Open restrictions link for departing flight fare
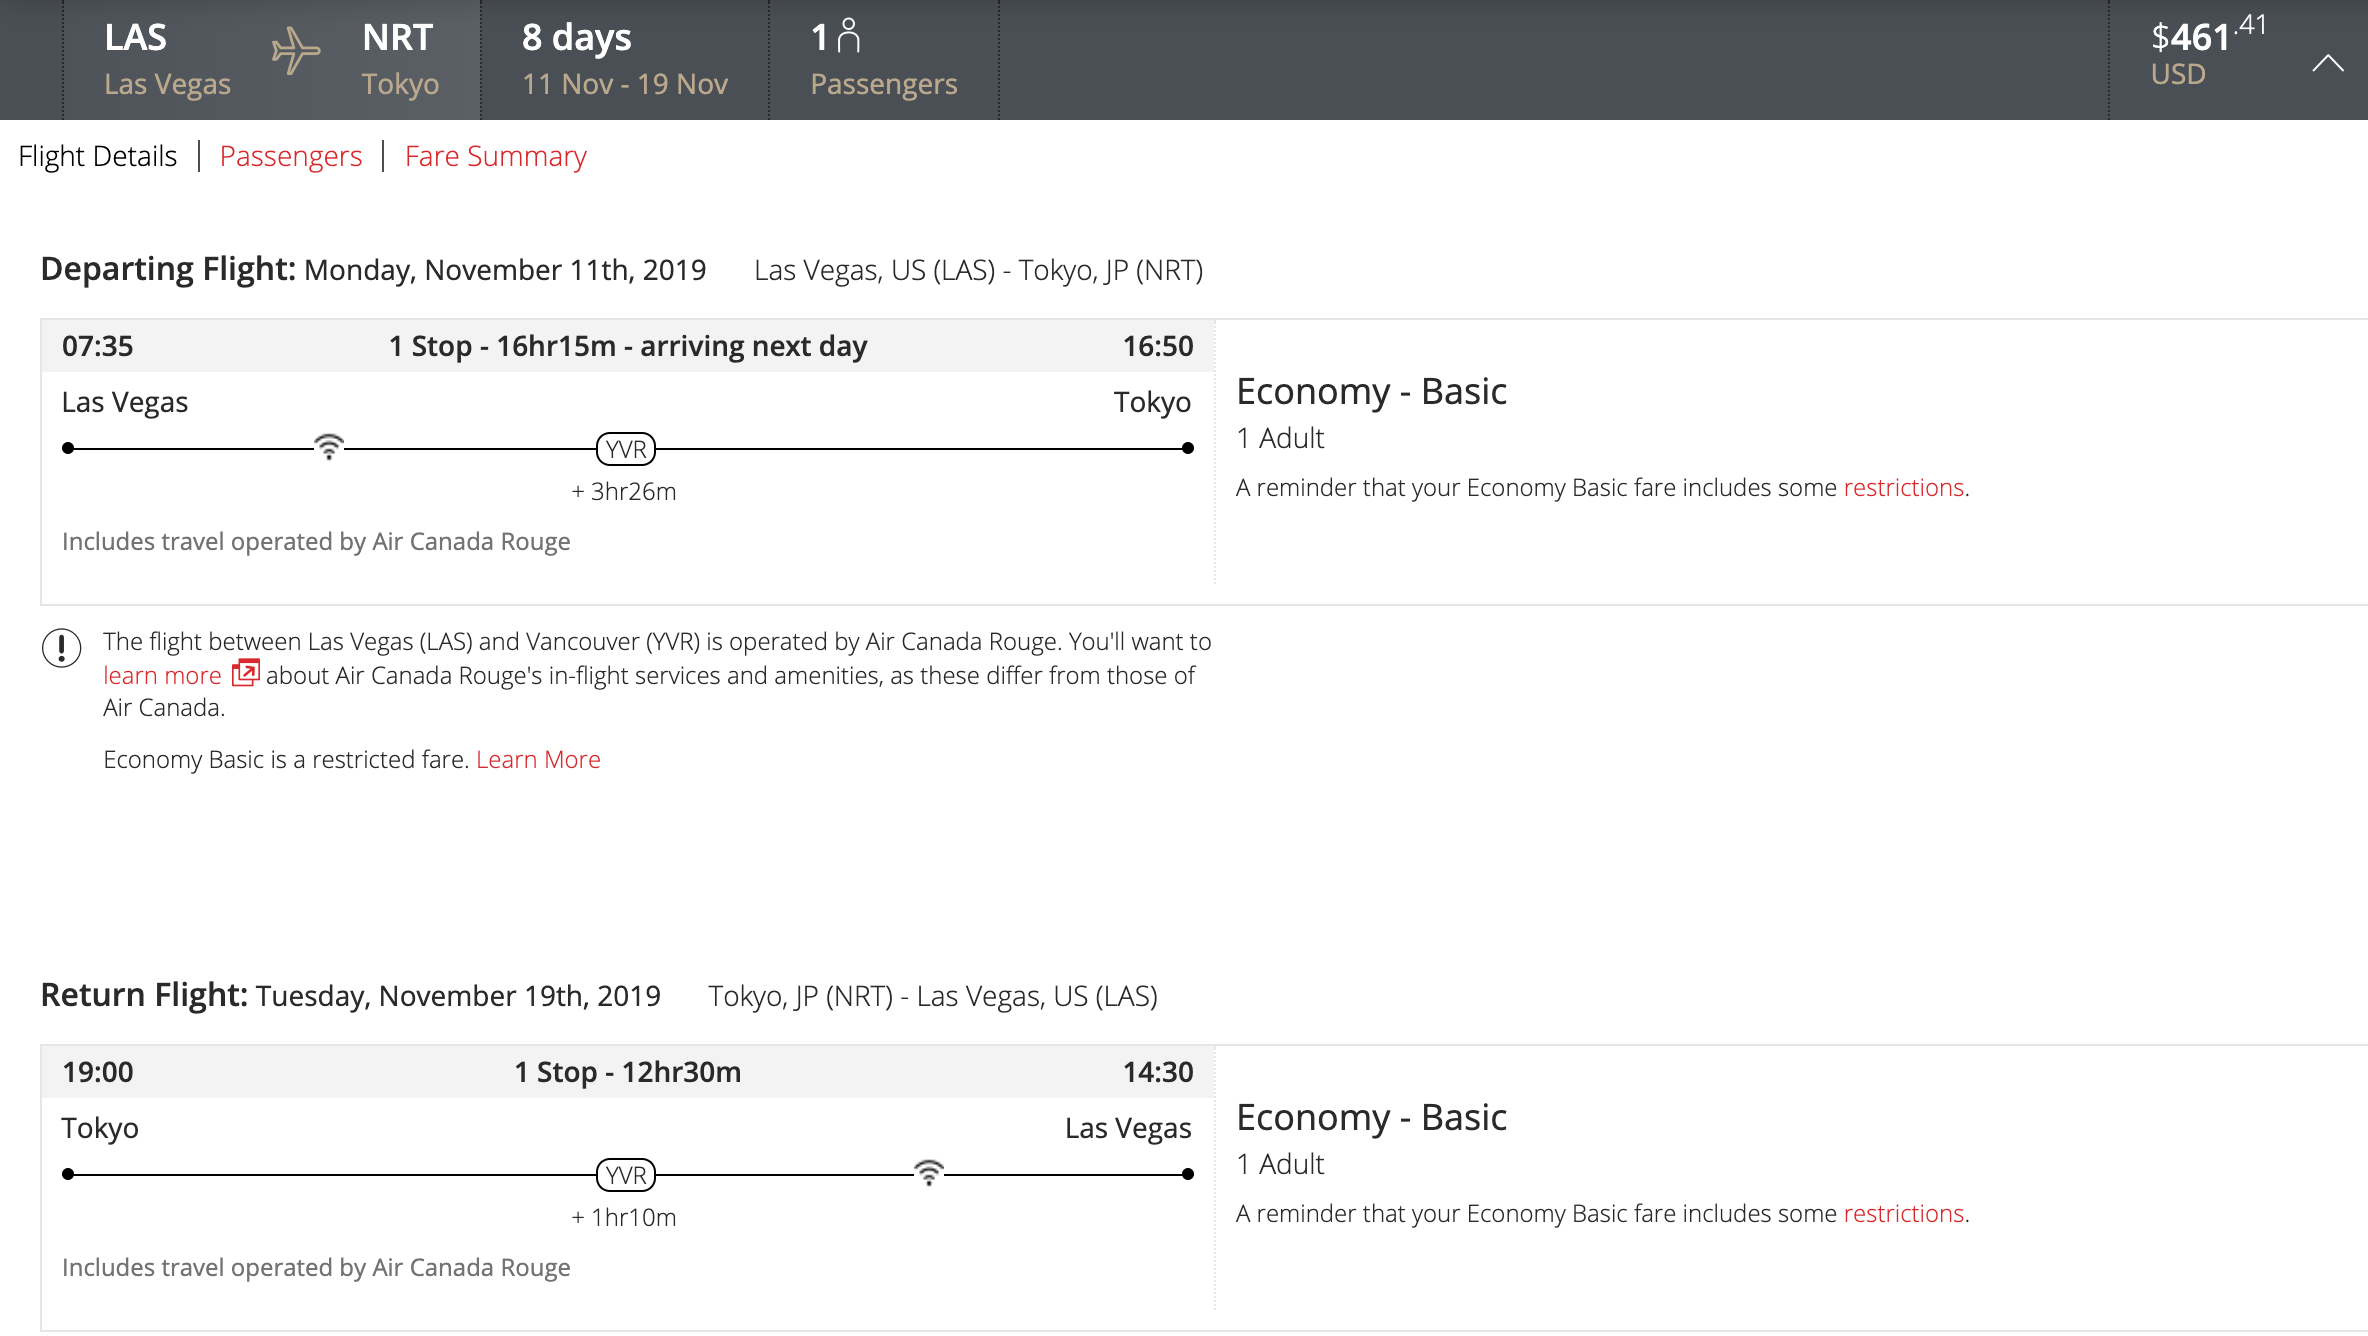This screenshot has height=1336, width=2368. click(x=1903, y=488)
